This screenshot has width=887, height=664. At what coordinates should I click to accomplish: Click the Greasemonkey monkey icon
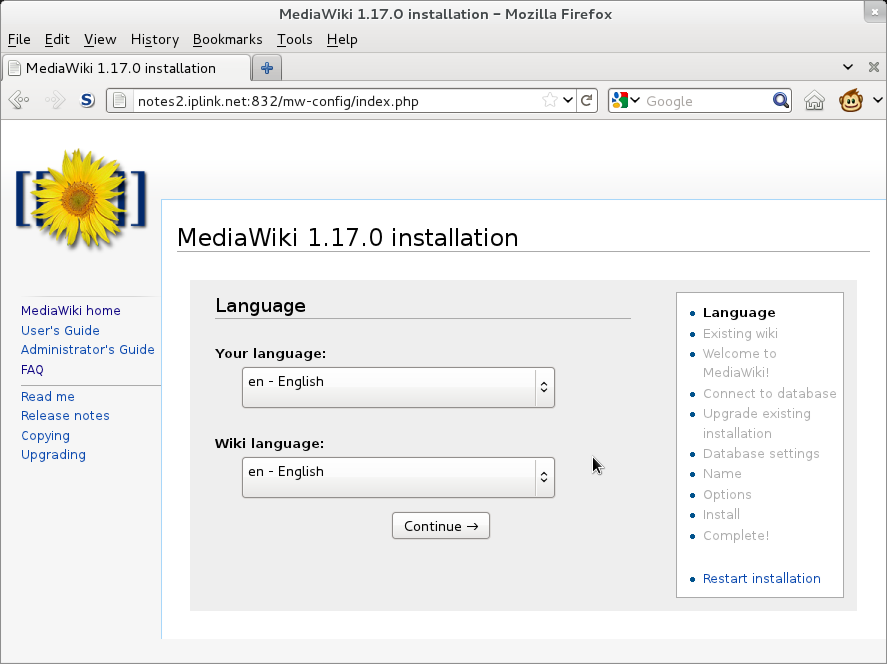tap(850, 100)
